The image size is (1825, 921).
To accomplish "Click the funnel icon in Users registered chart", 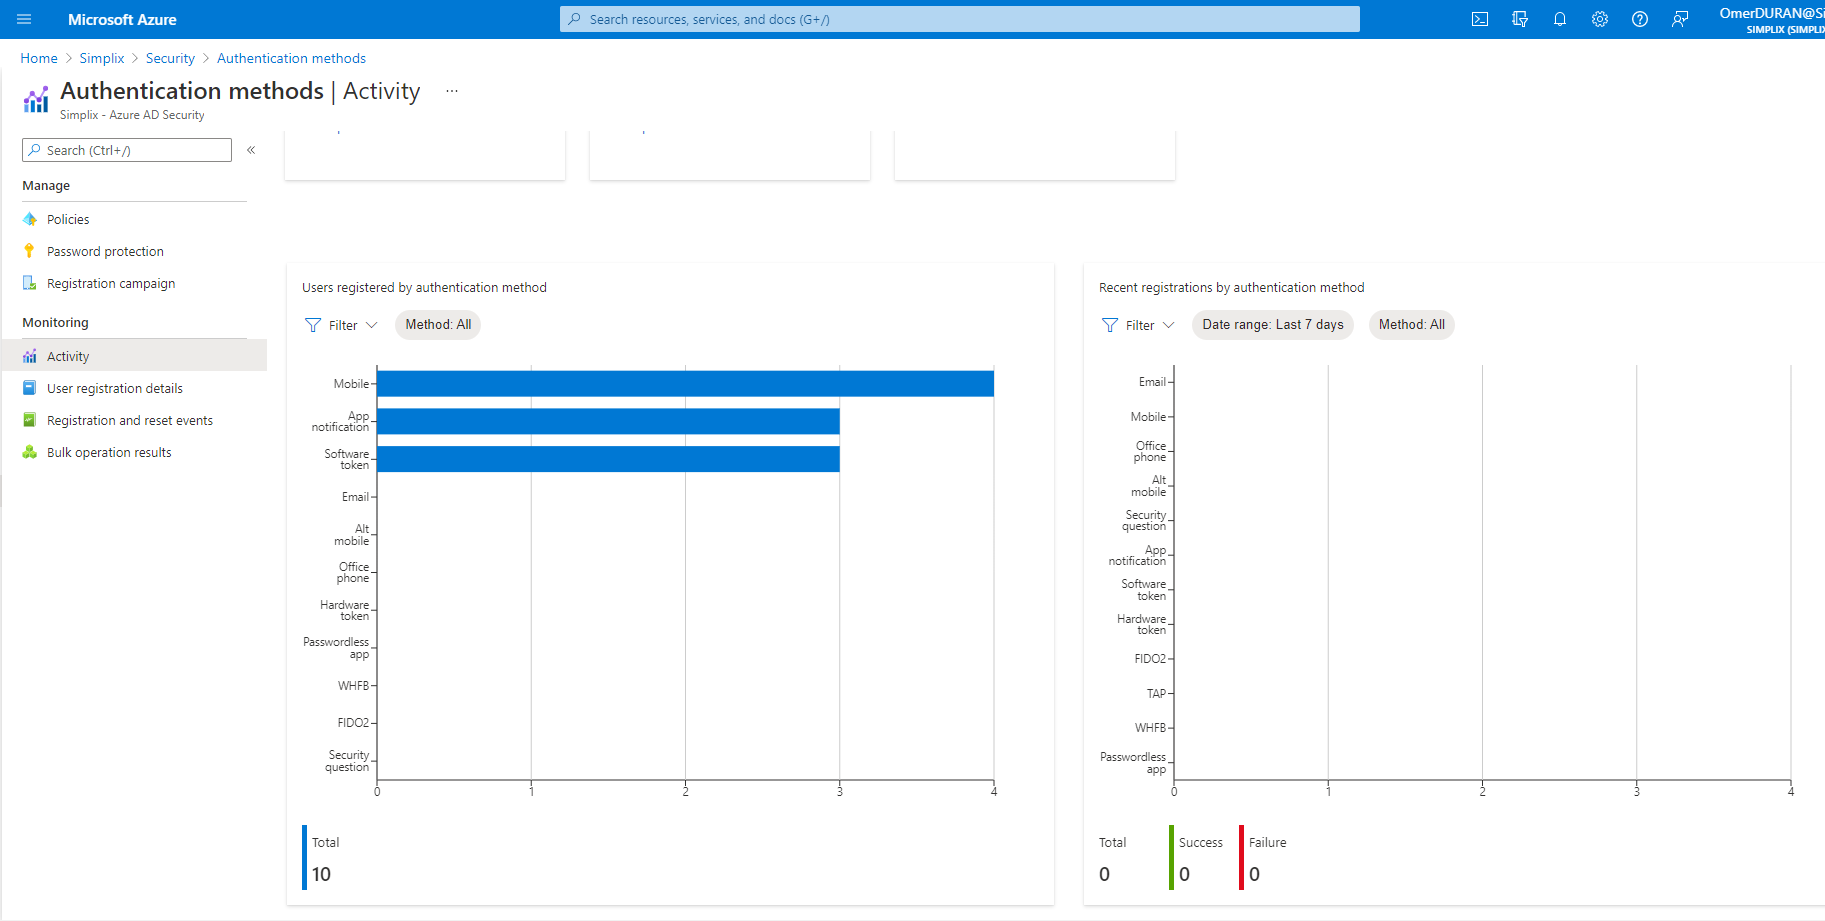I will click(x=313, y=325).
